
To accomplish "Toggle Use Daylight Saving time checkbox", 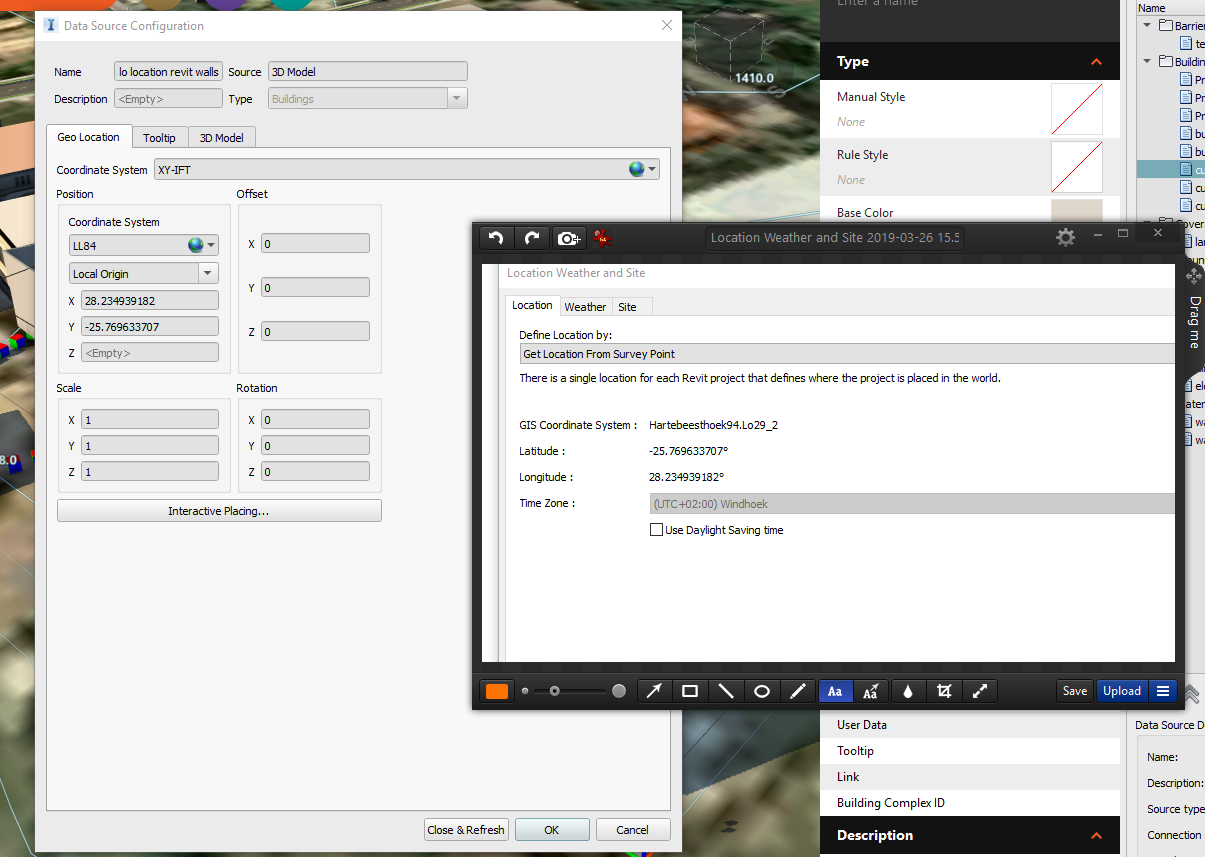I will point(657,530).
